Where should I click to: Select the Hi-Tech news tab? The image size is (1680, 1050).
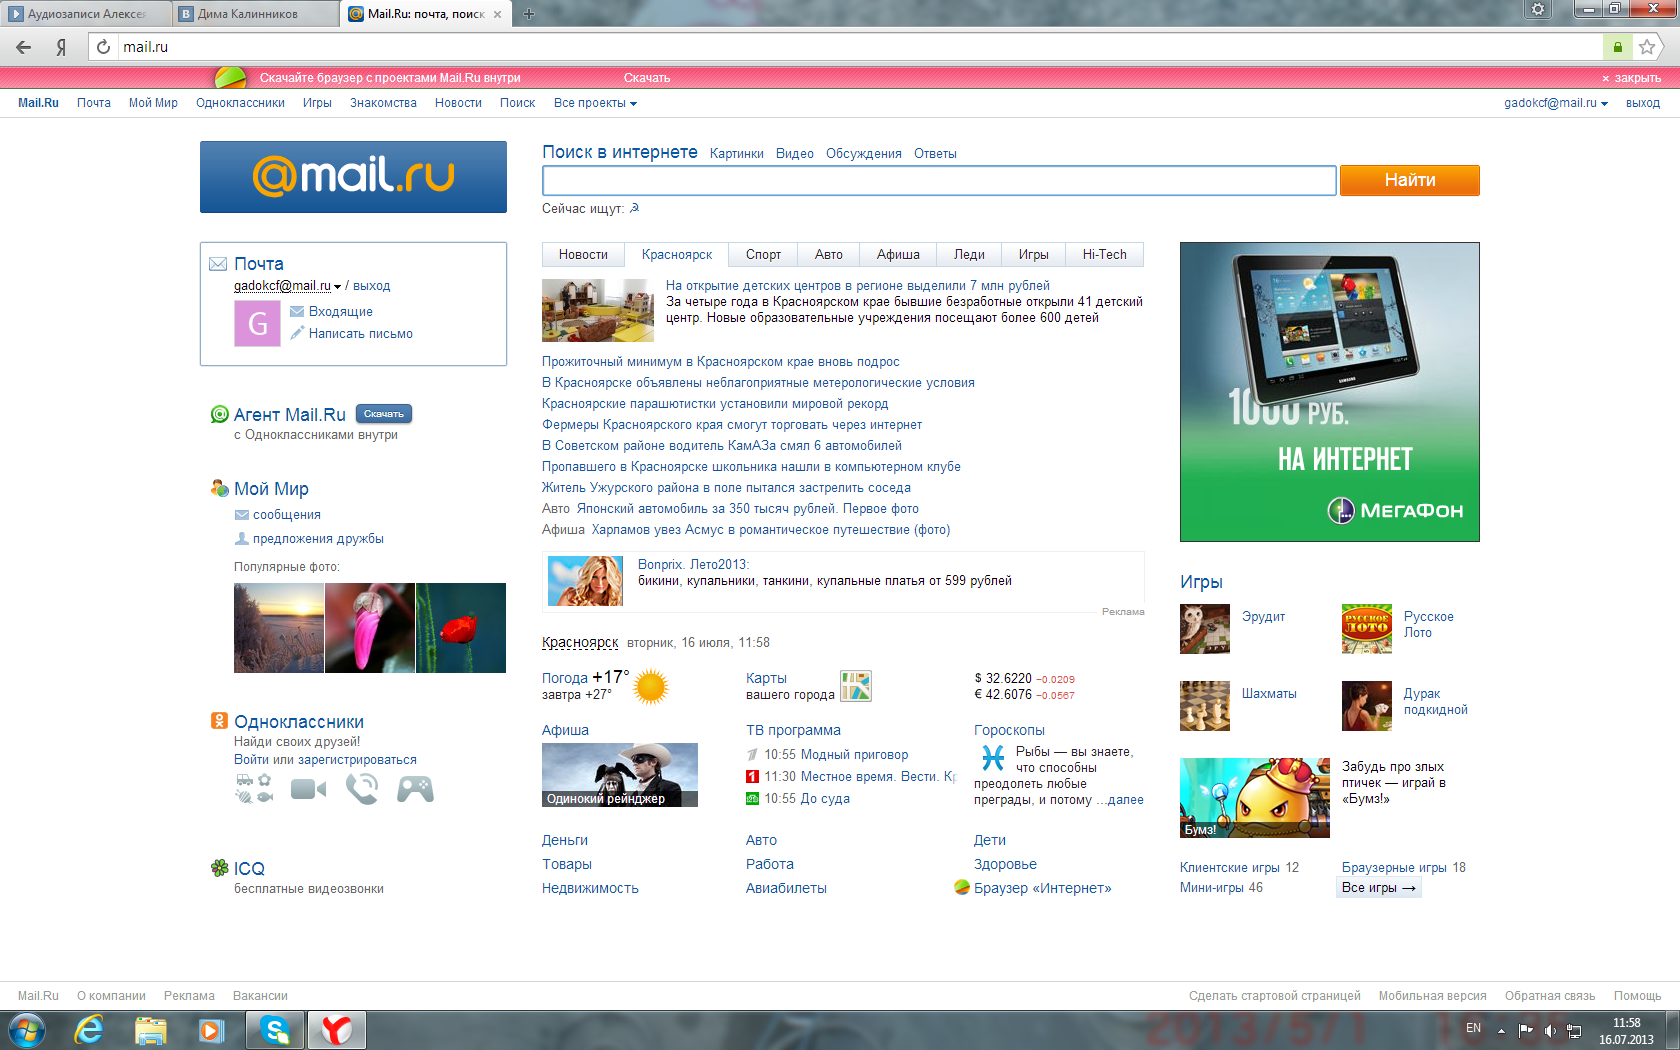pyautogui.click(x=1105, y=255)
